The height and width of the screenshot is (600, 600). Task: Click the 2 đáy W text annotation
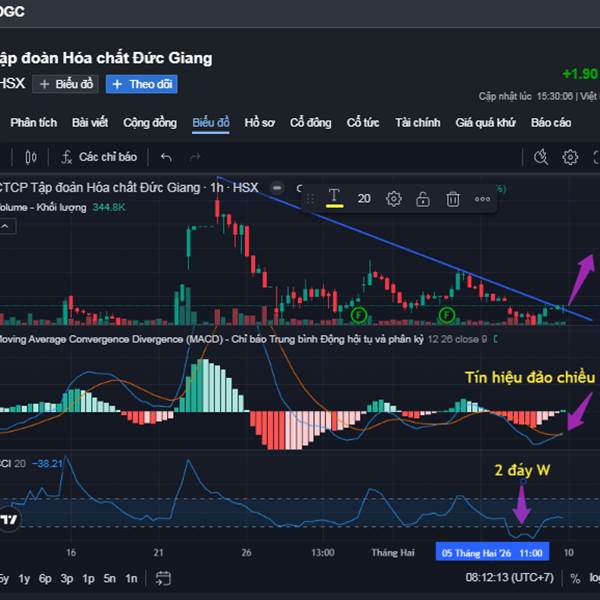522,470
